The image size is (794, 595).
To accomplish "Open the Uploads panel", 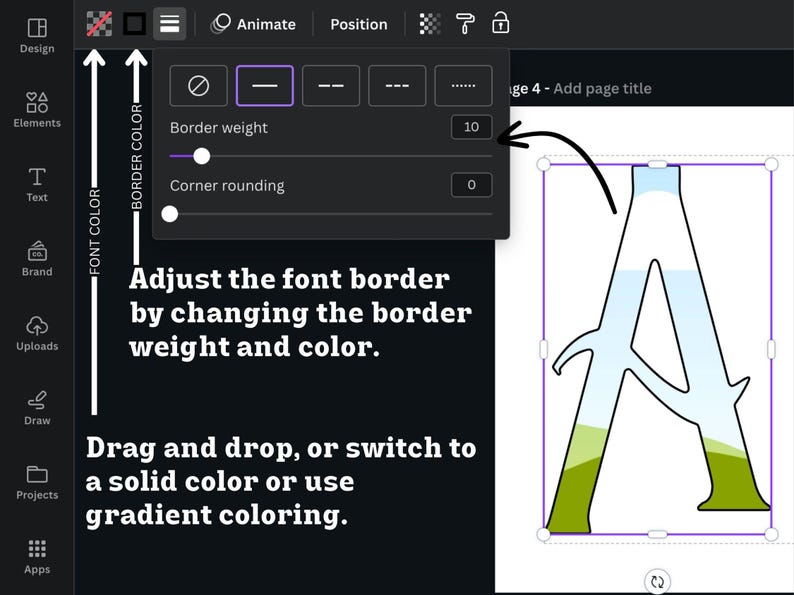I will pyautogui.click(x=37, y=333).
